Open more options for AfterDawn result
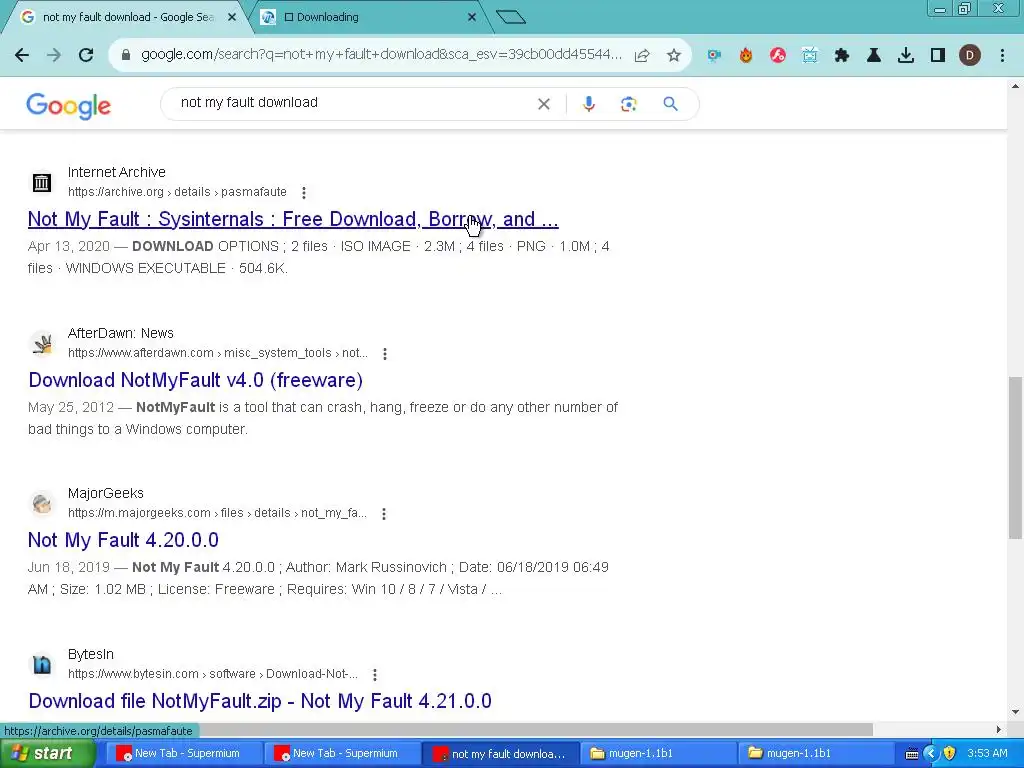Viewport: 1024px width, 768px height. [x=385, y=354]
